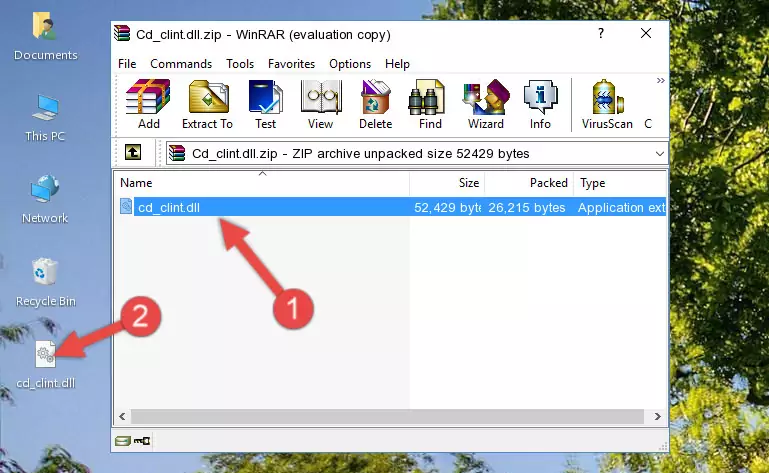Expand the hidden toolbar buttons chevron
Screen dimensions: 769x473
coord(661,80)
